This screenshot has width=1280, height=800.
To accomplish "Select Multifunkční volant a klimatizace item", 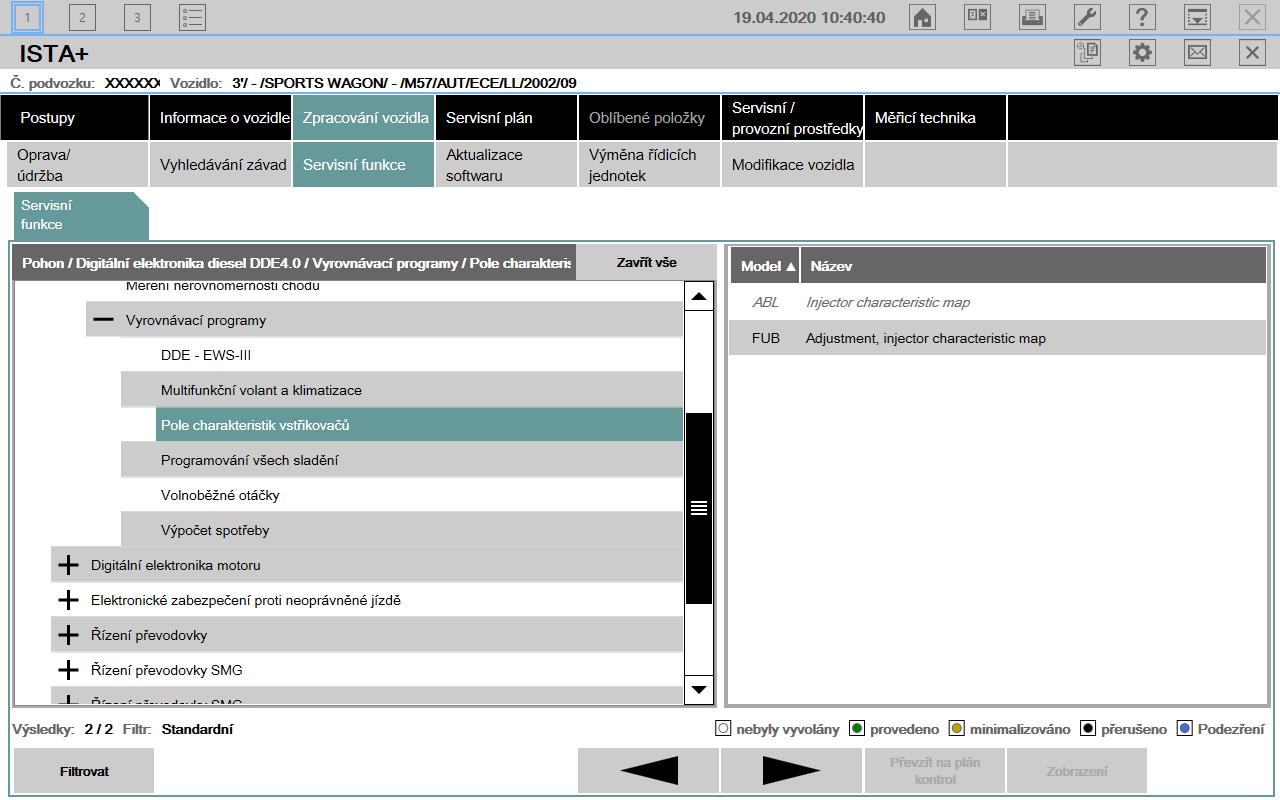I will pyautogui.click(x=401, y=390).
